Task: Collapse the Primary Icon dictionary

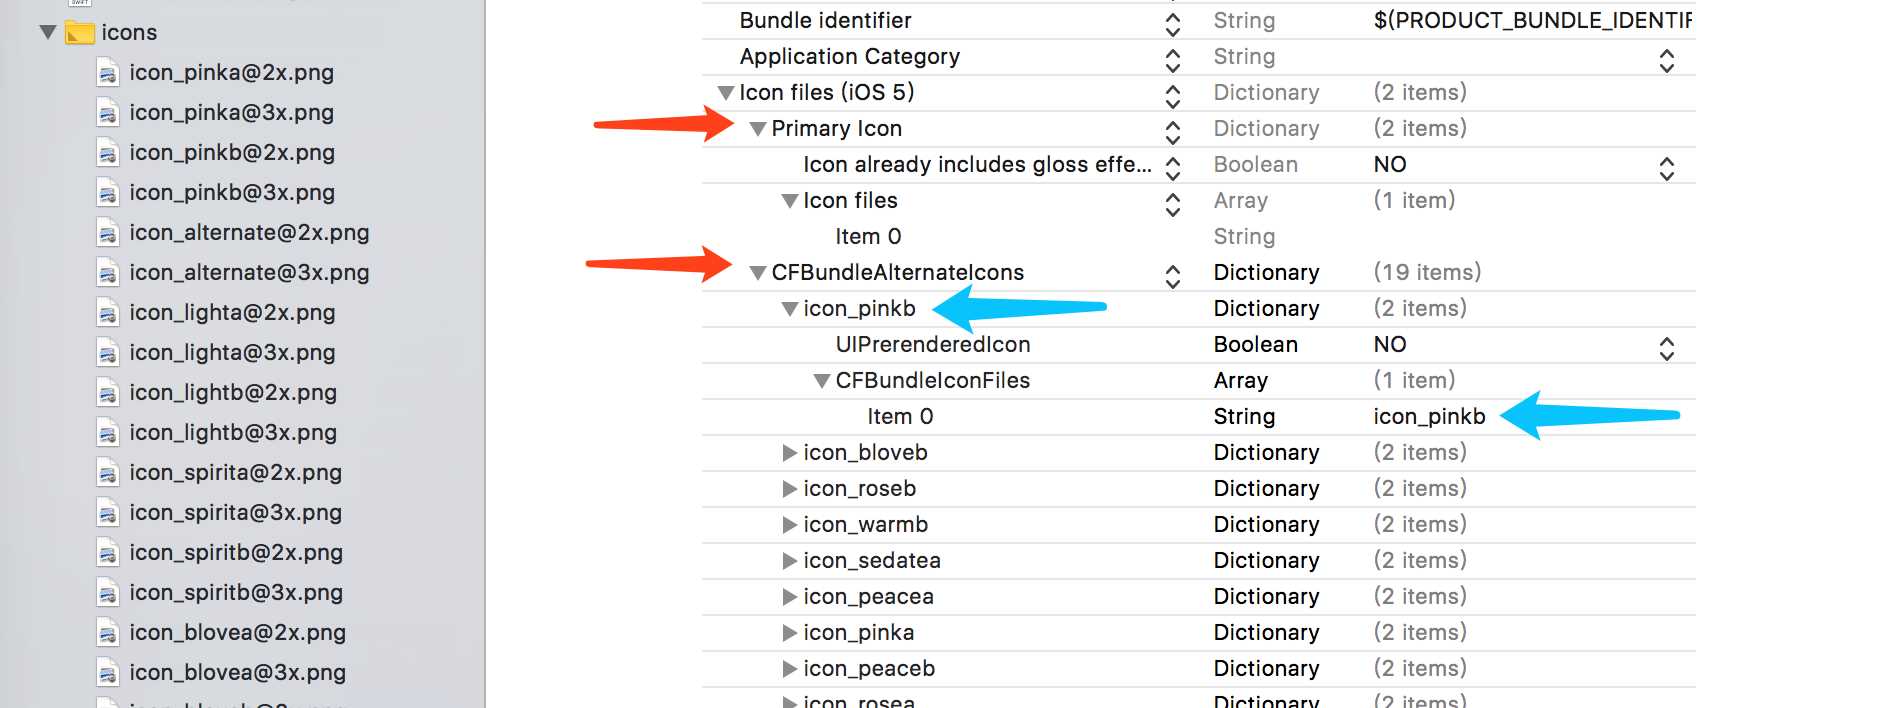Action: [x=758, y=129]
